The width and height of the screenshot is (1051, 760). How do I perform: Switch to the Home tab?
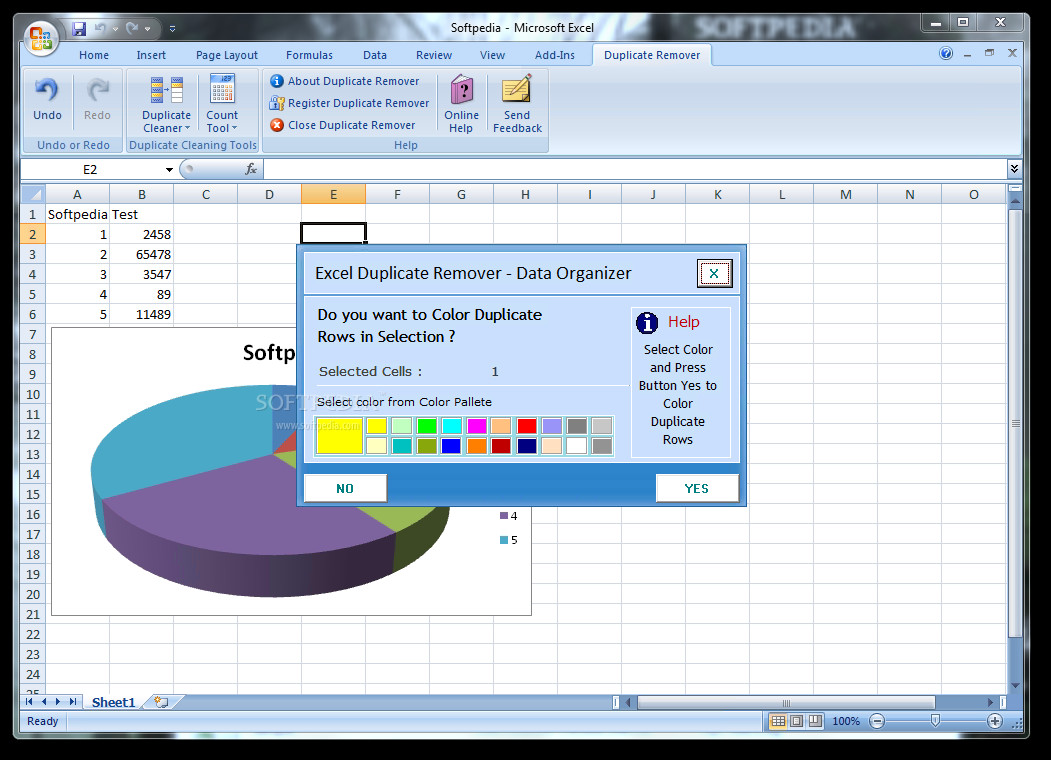[94, 55]
